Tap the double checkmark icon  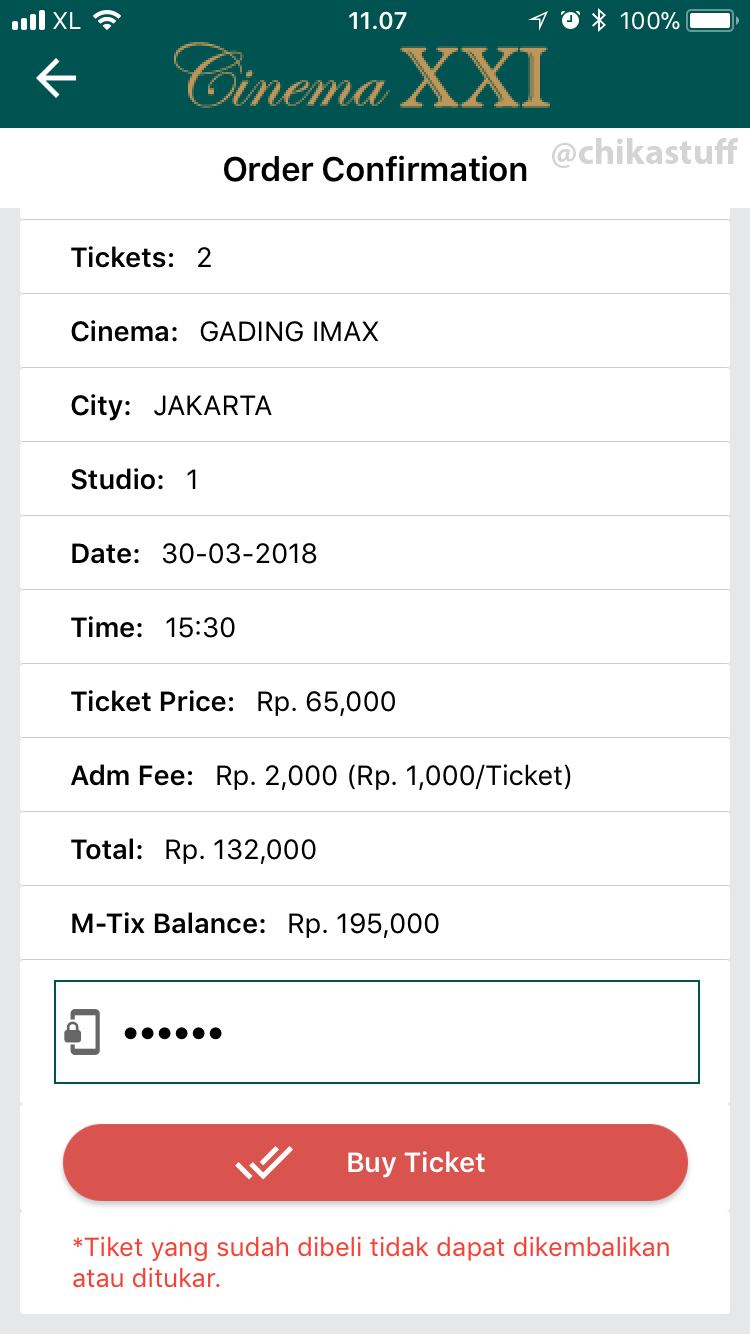pos(264,1162)
